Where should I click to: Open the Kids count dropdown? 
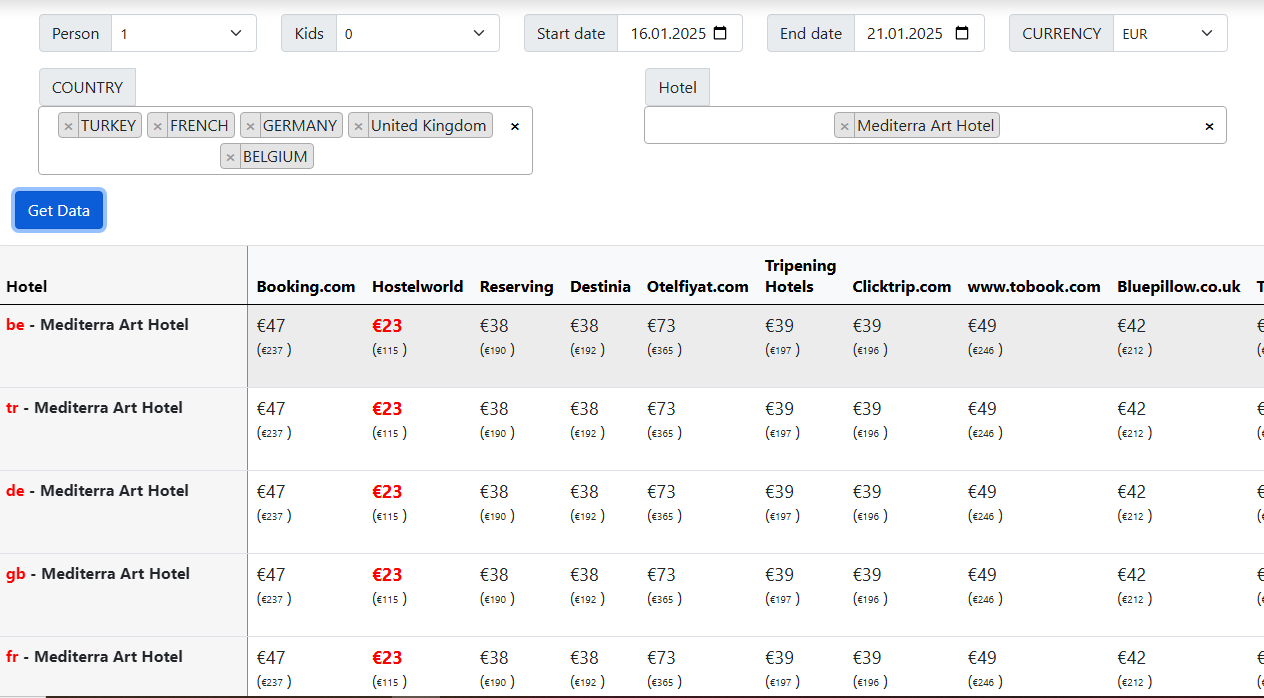click(418, 33)
